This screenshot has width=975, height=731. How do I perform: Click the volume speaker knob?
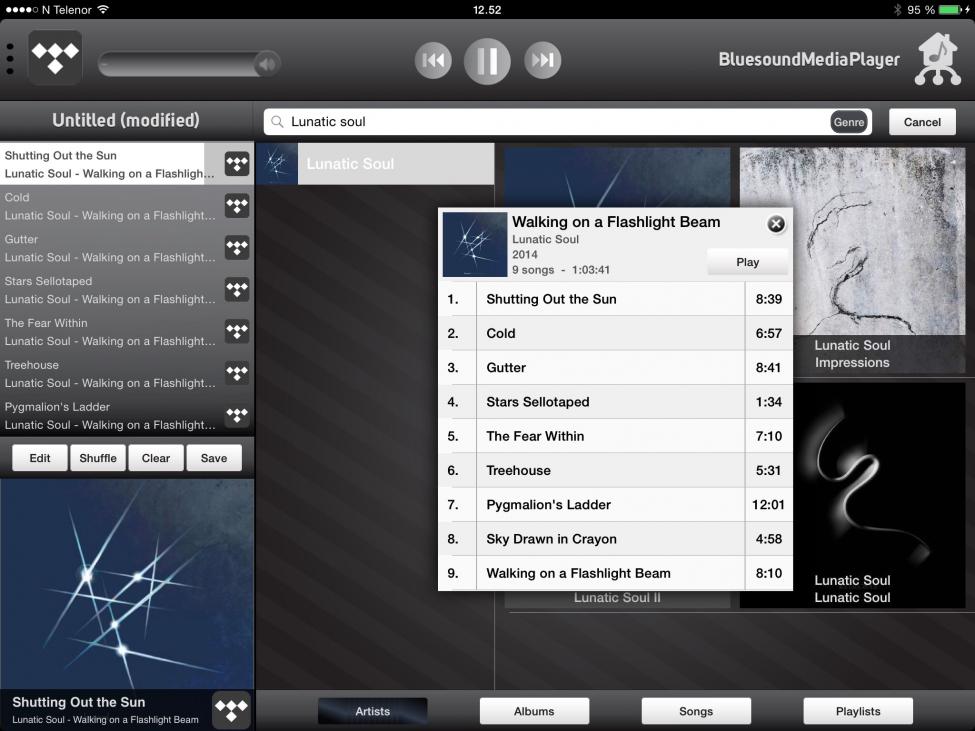coord(267,63)
